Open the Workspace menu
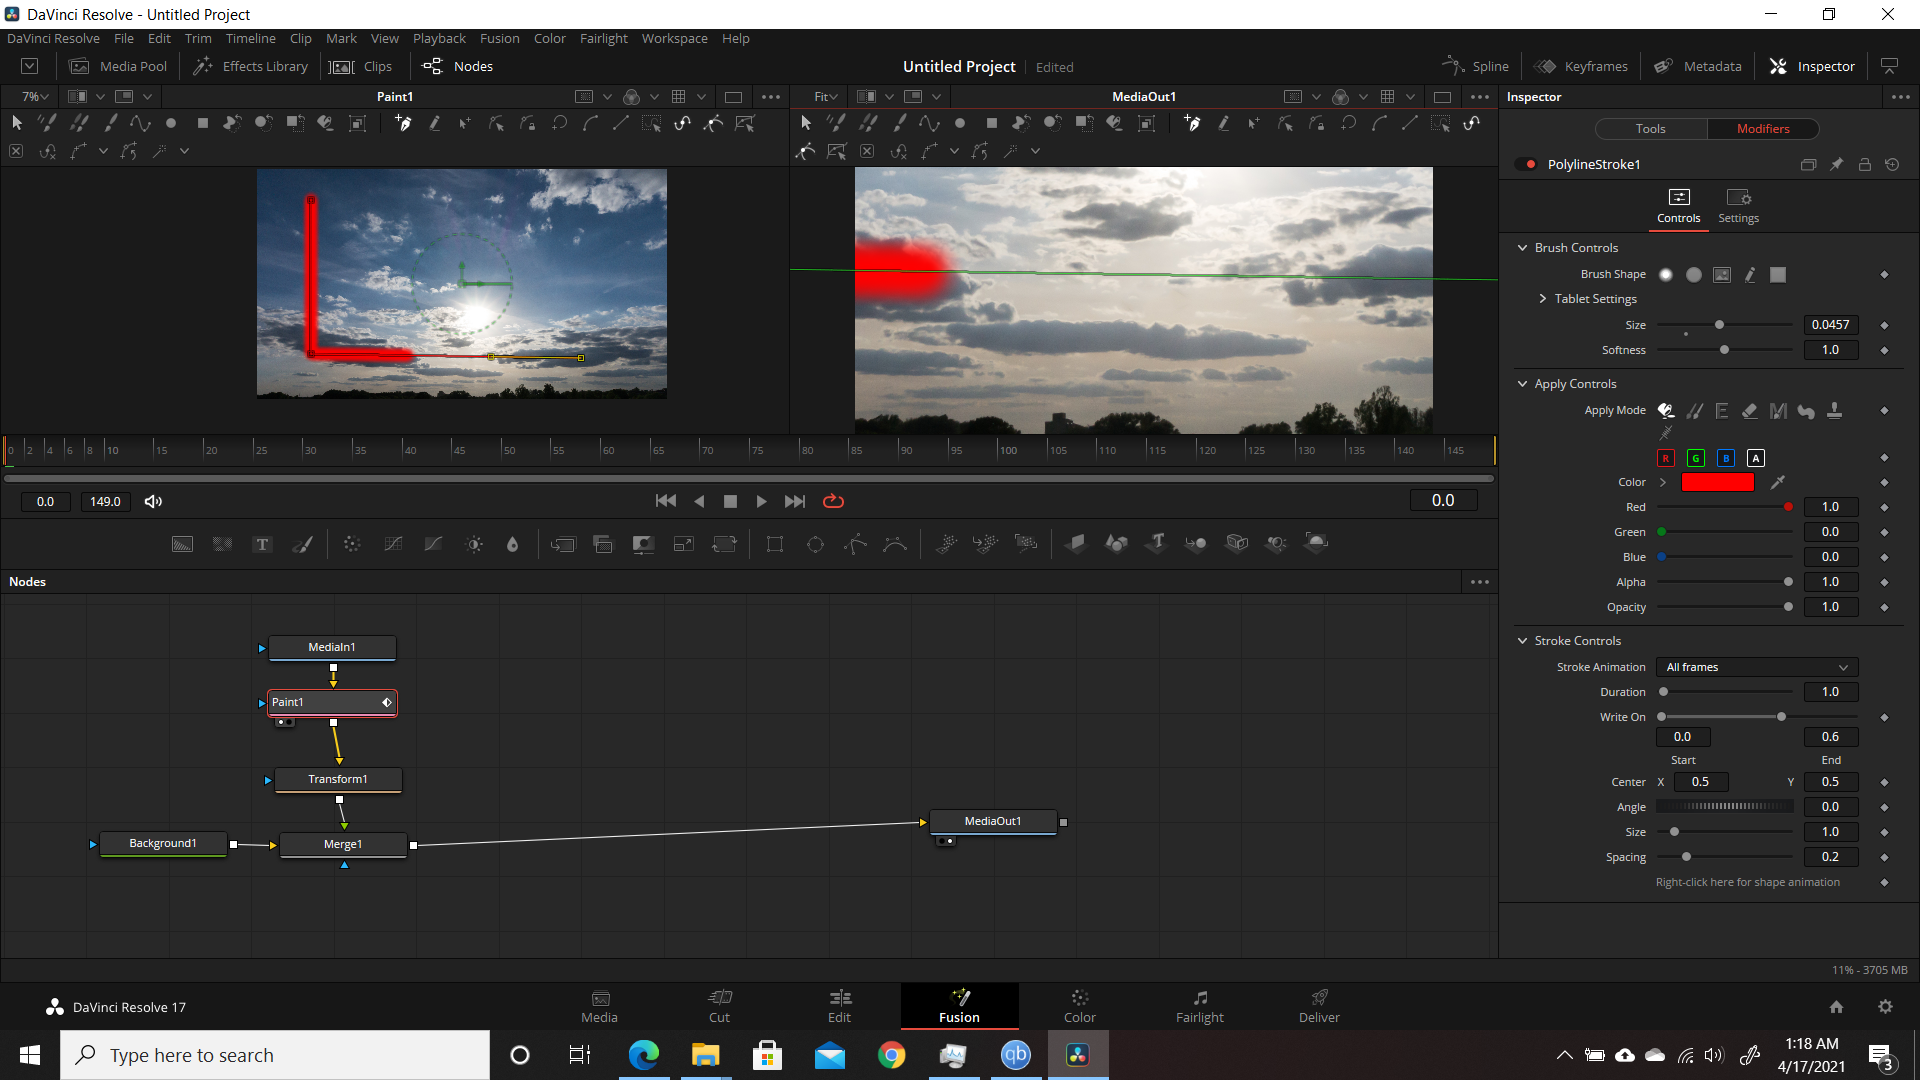The image size is (1920, 1080). 674,38
